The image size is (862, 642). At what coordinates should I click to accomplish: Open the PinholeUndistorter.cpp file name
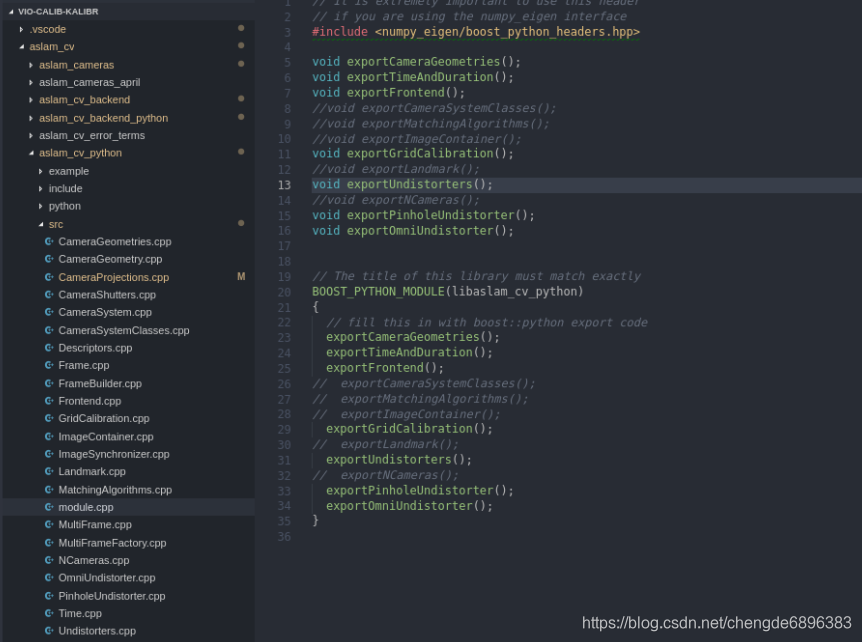point(112,596)
